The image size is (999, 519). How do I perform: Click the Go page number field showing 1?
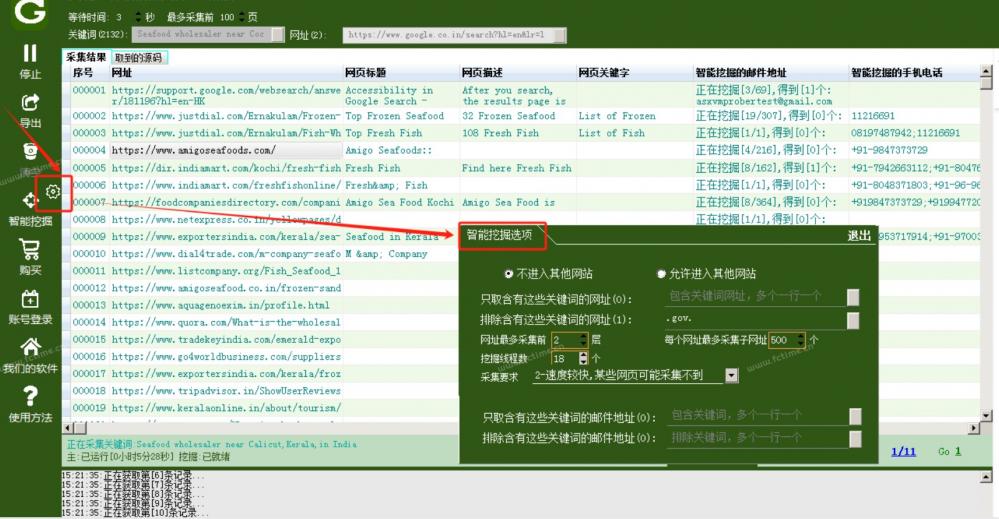(958, 451)
